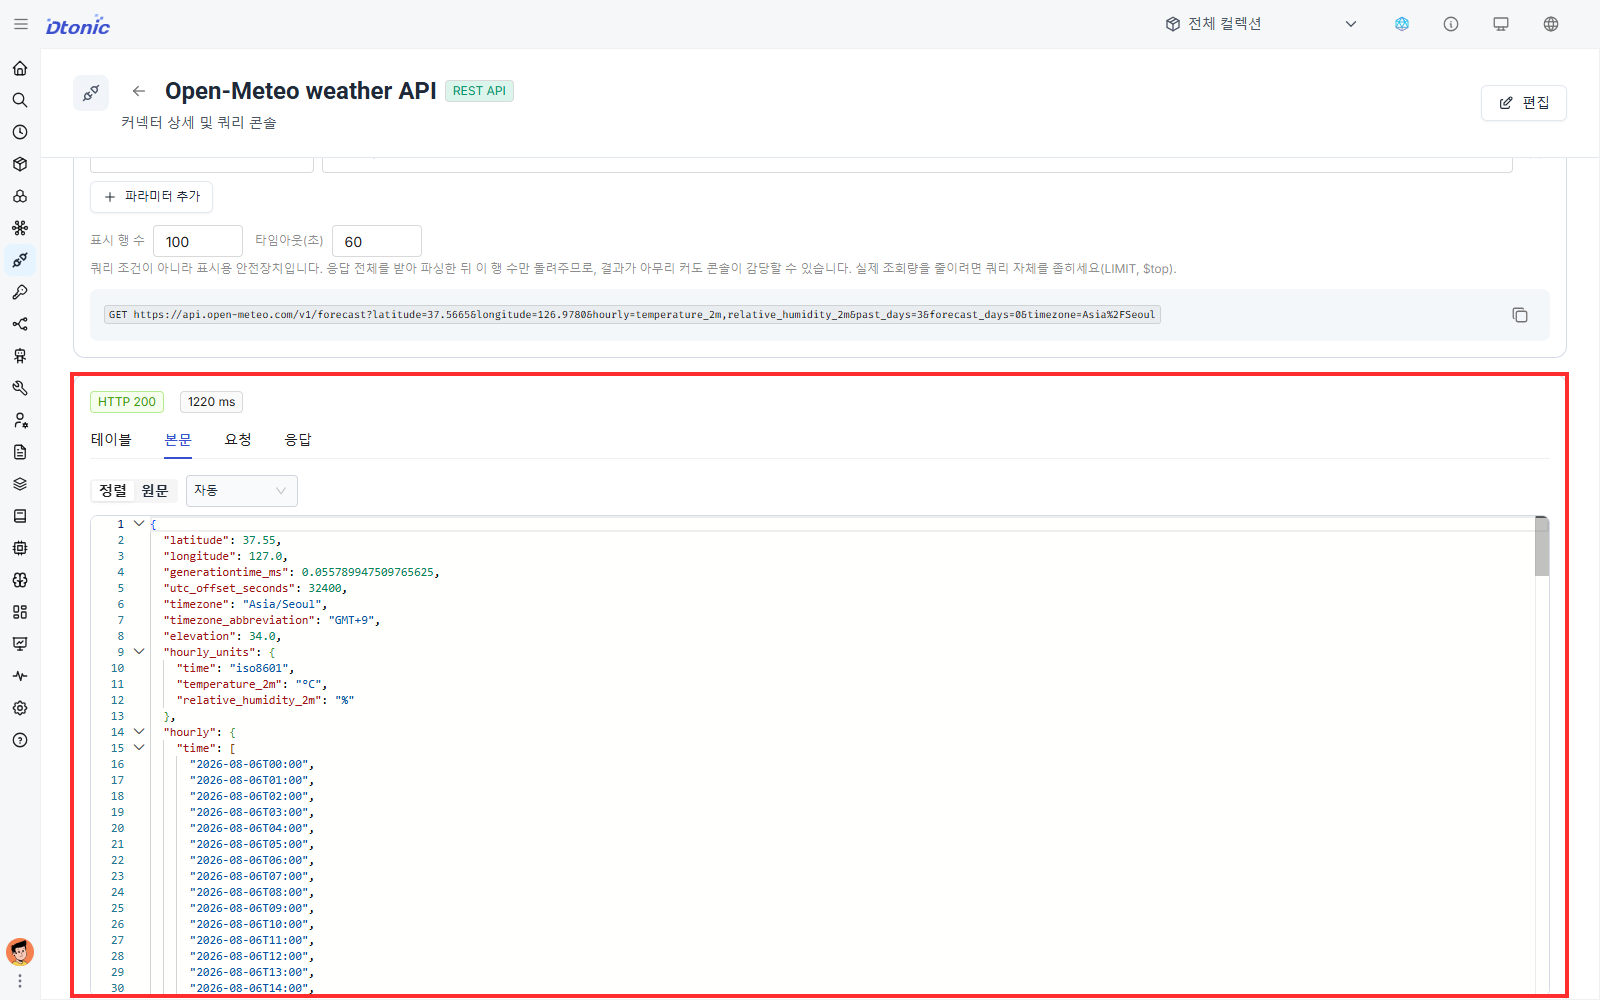Image resolution: width=1600 pixels, height=1000 pixels.
Task: Switch to the 요청 tab
Action: [238, 440]
